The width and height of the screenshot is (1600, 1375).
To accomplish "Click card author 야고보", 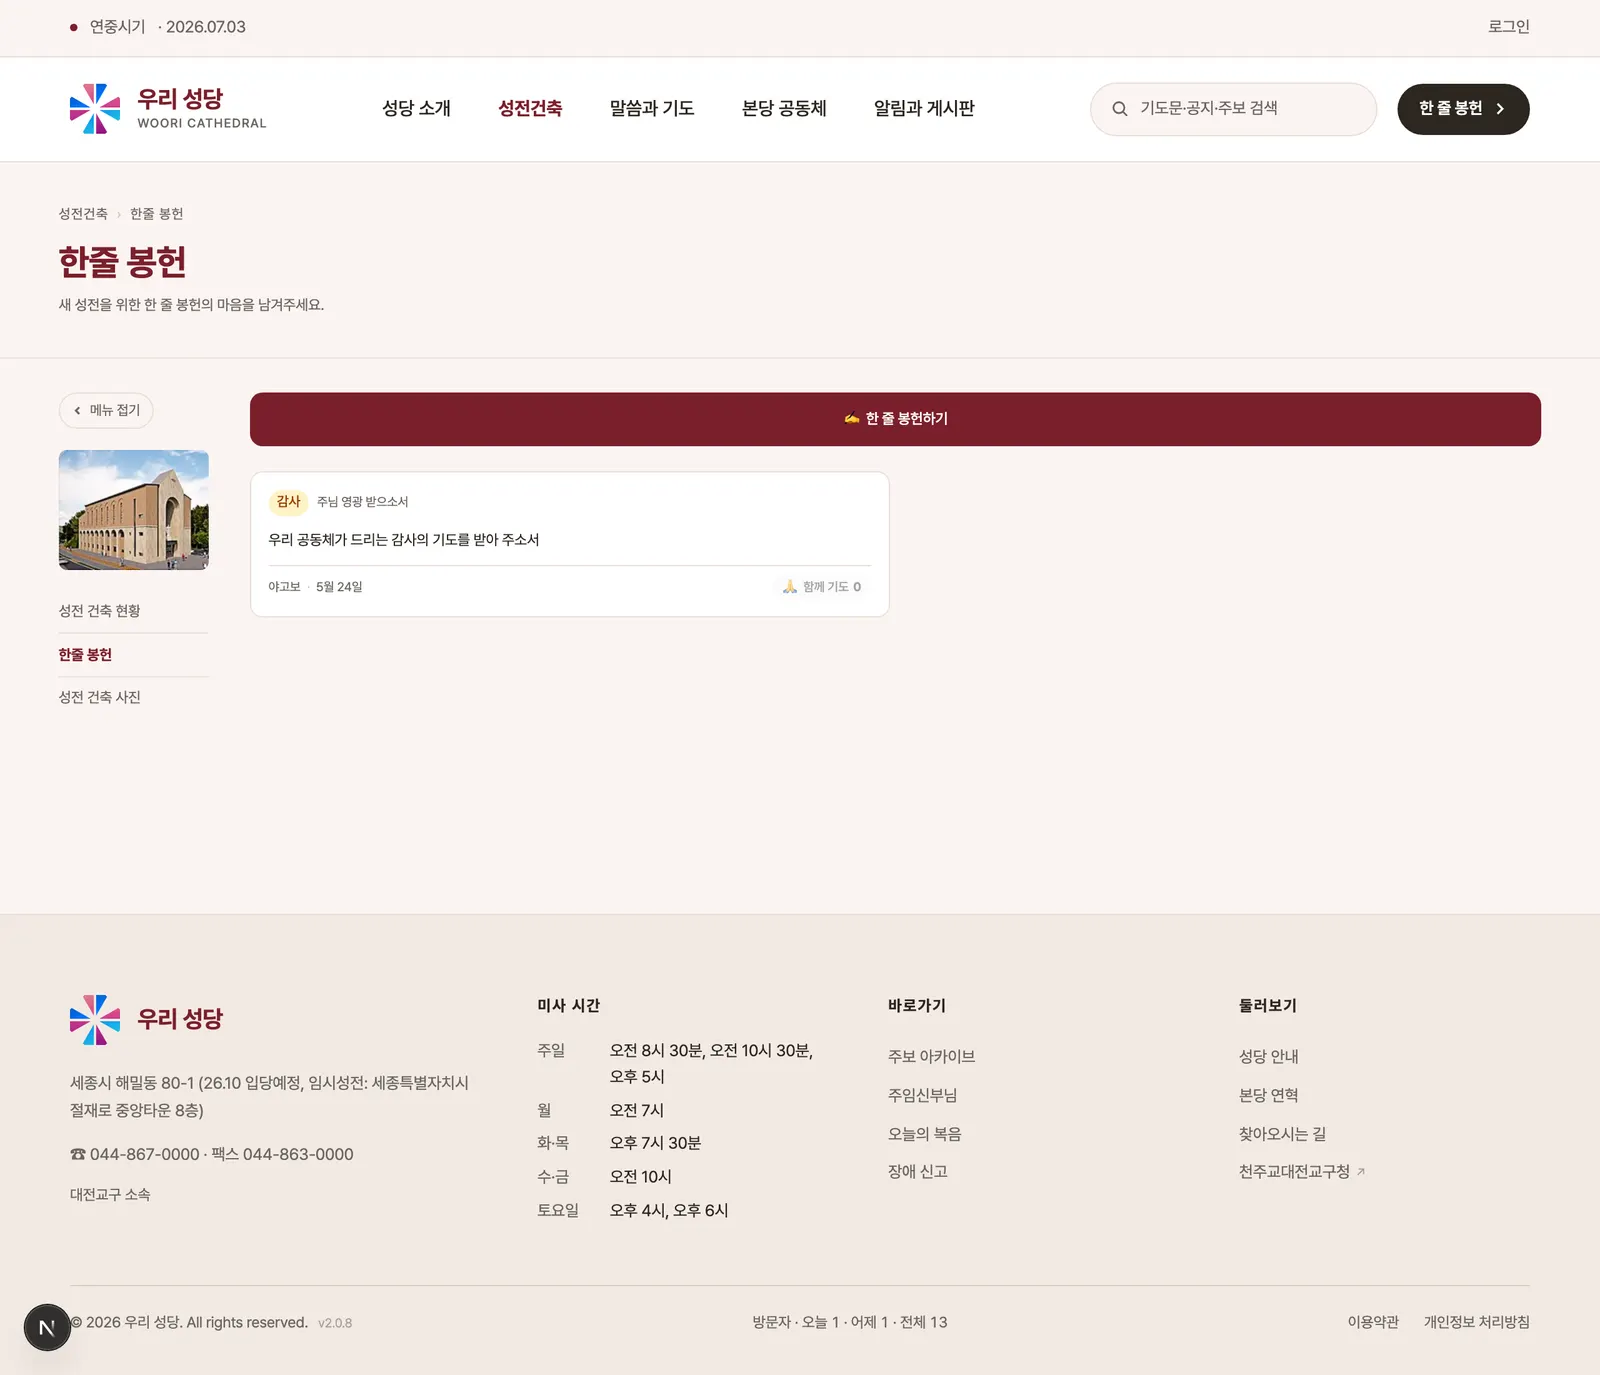I will [x=284, y=587].
